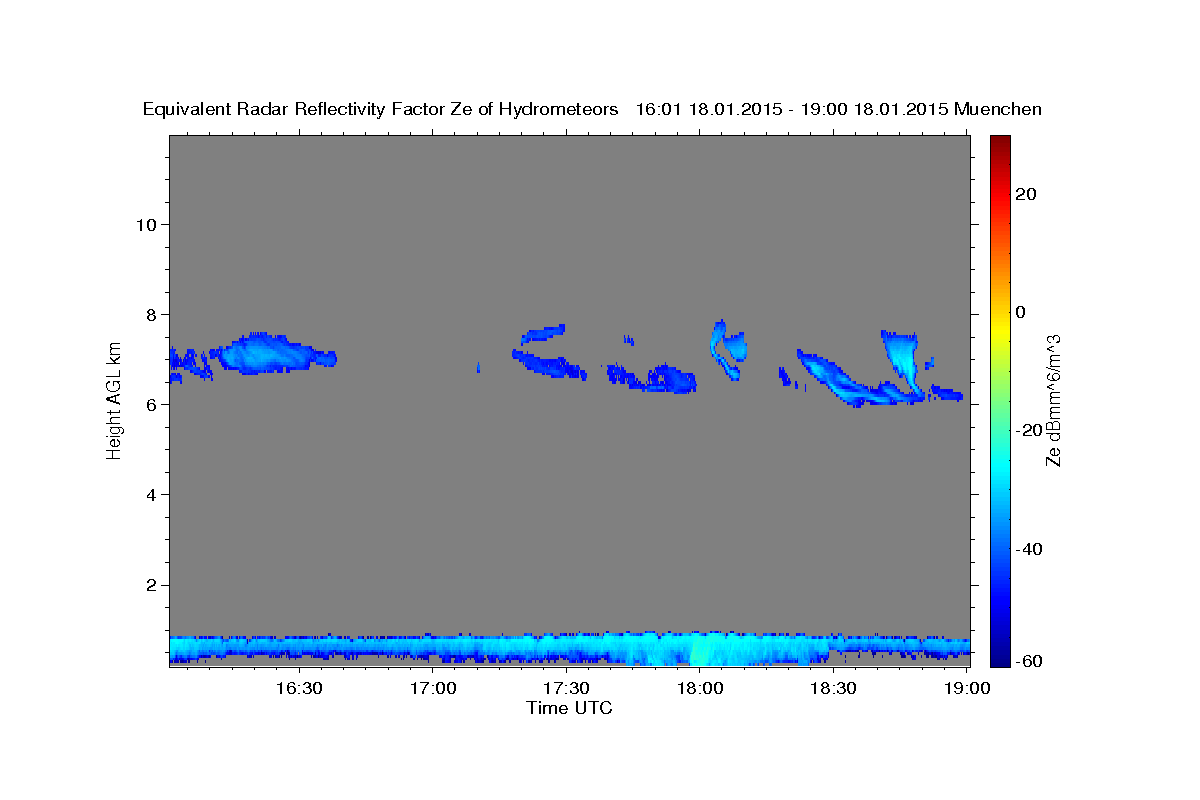Click the height tick label 2
Viewport: 1200px width, 800px height.
click(151, 585)
